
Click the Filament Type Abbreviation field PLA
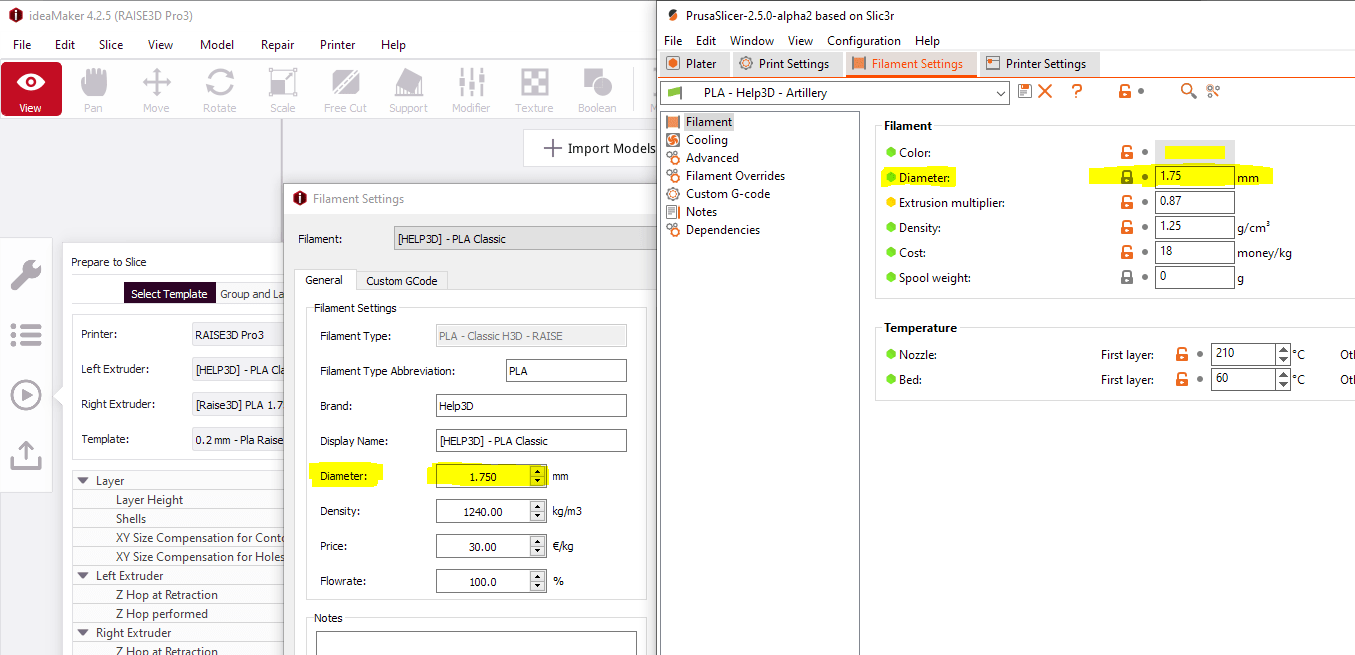566,371
